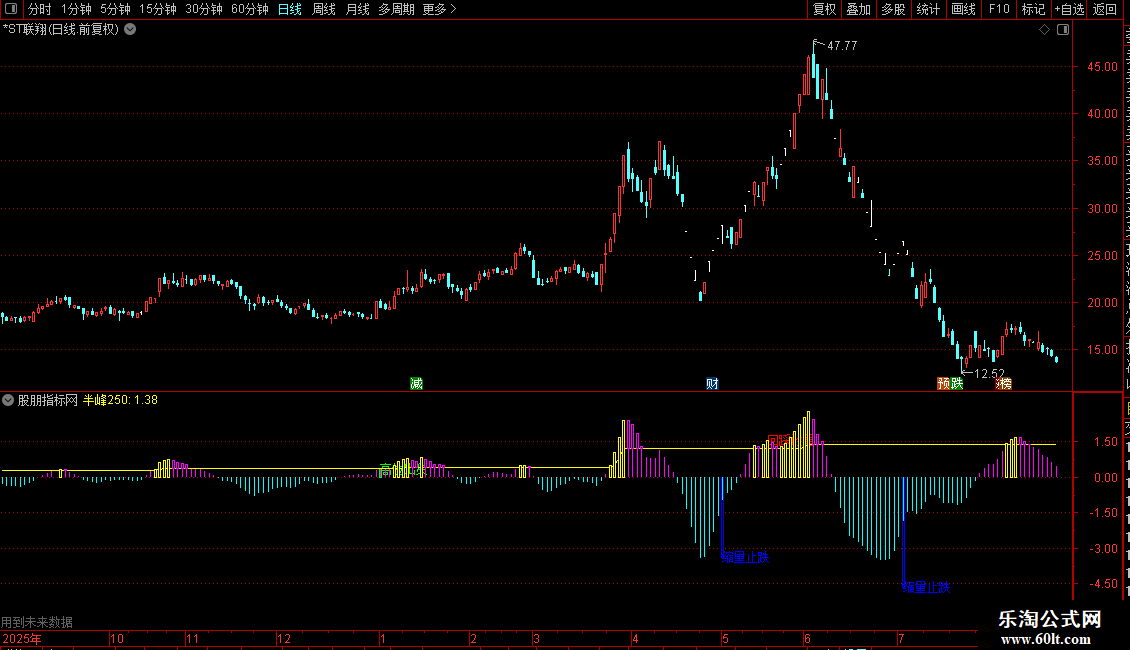Click the 30.00 price axis label
Image resolution: width=1130 pixels, height=650 pixels.
pyautogui.click(x=1103, y=208)
